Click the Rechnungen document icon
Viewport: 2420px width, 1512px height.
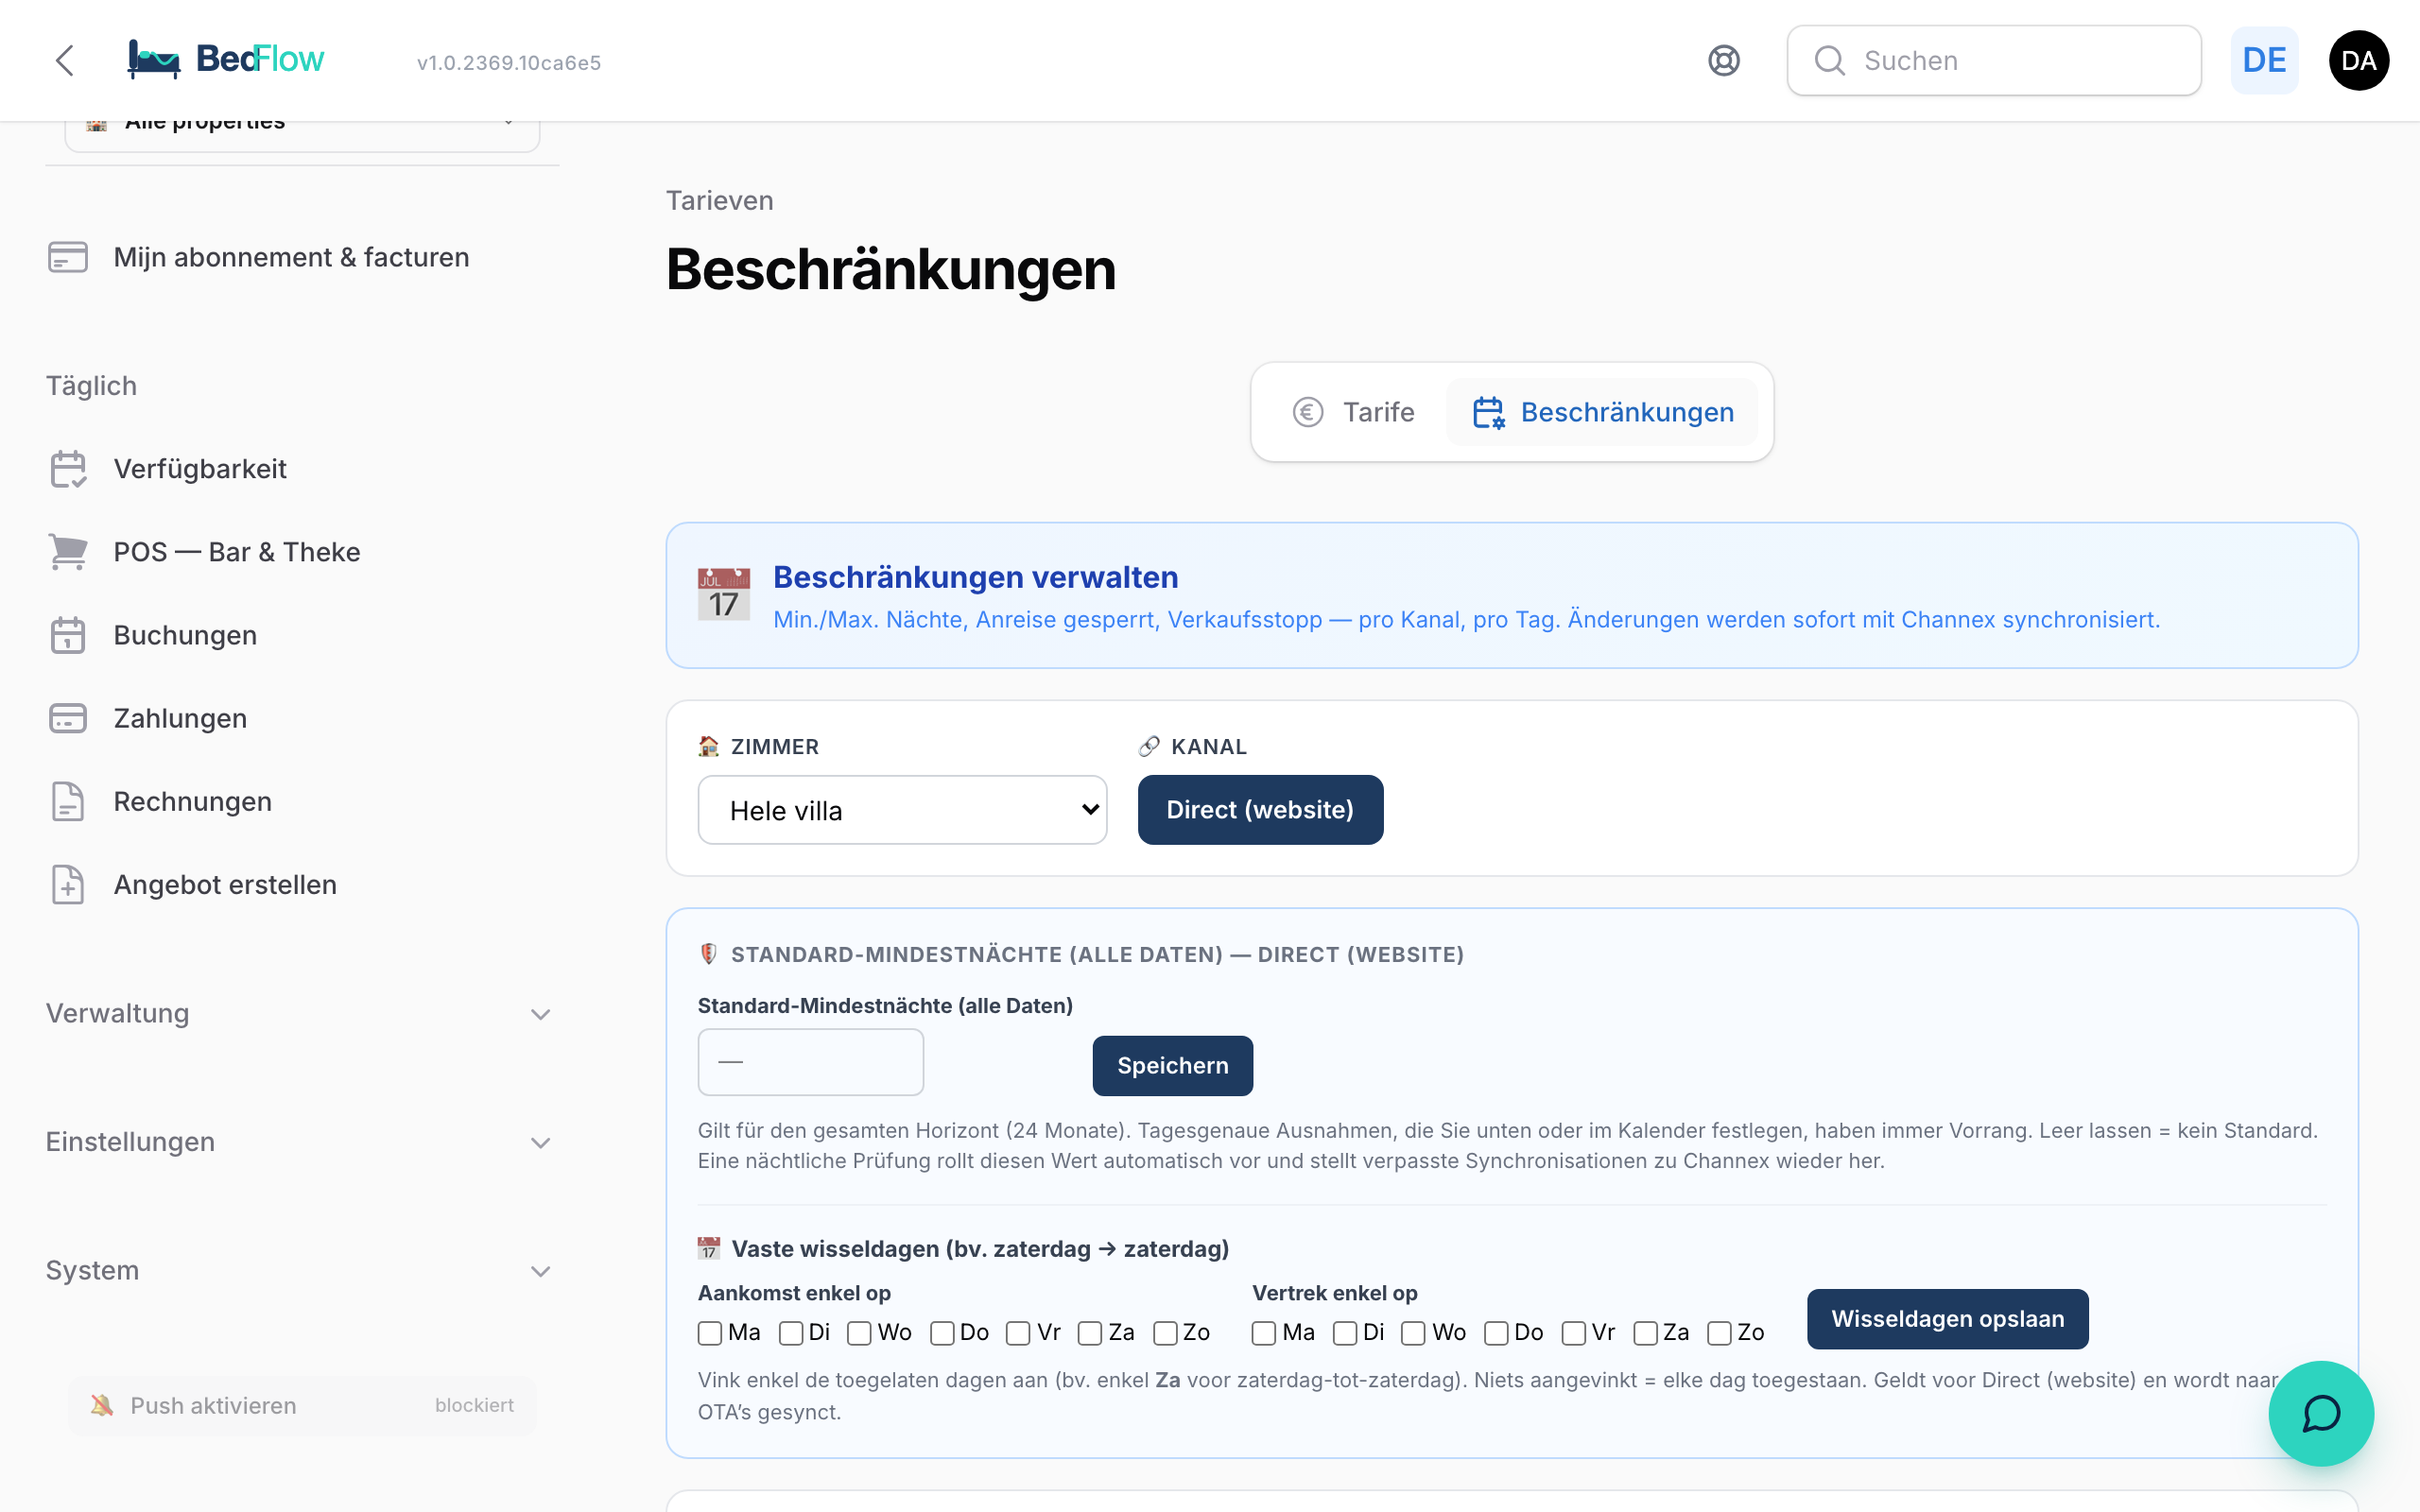68,802
